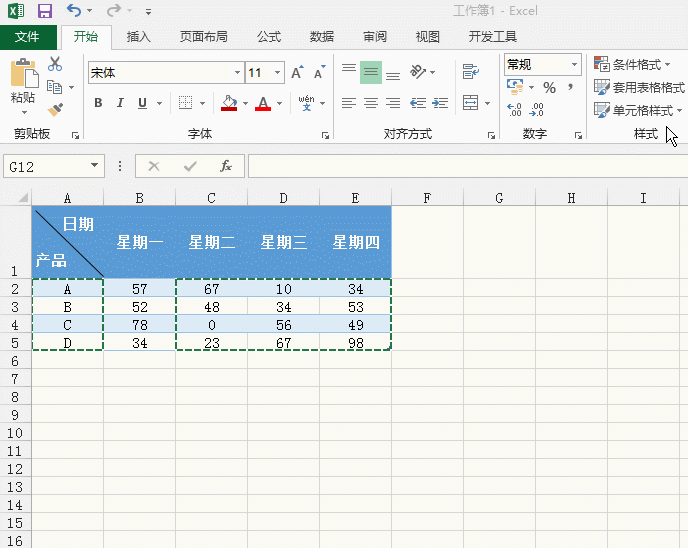688x548 pixels.
Task: Toggle align left
Action: 349,103
